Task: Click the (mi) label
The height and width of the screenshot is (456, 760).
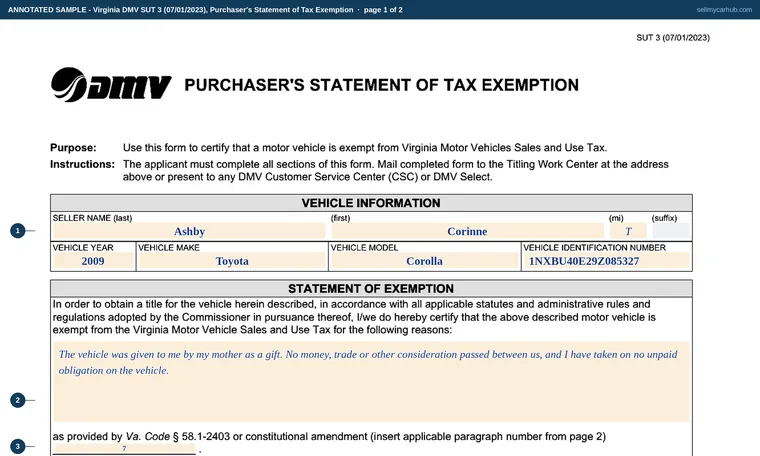Action: [x=616, y=218]
